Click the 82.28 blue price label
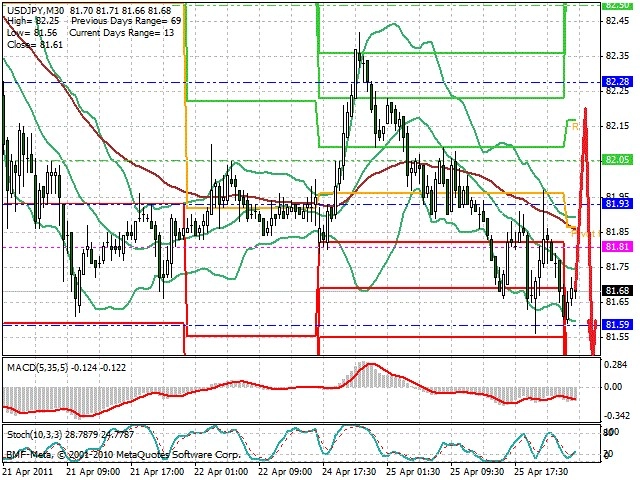This screenshot has width=640, height=480. coord(617,82)
